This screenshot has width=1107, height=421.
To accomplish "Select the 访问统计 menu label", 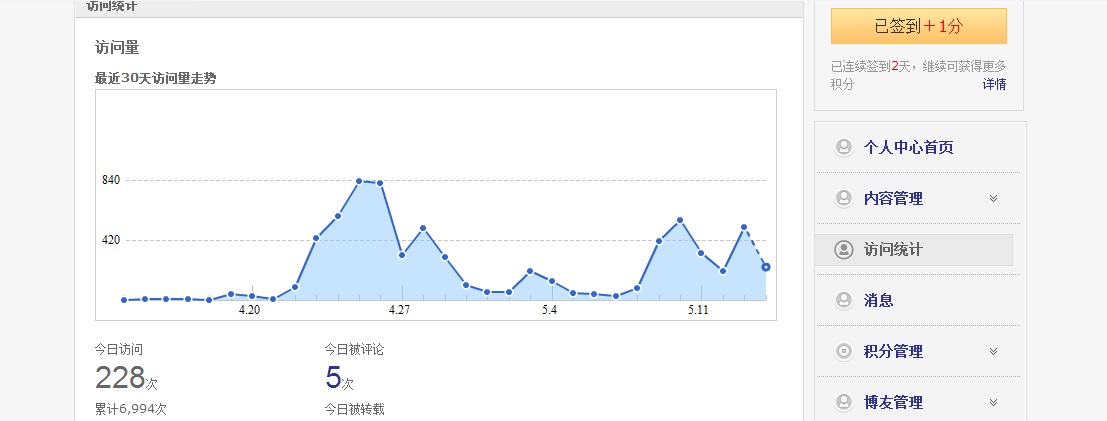I will (x=893, y=250).
